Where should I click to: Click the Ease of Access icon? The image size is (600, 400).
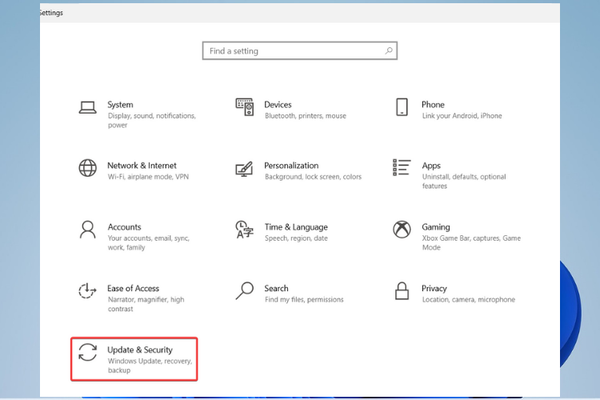88,291
